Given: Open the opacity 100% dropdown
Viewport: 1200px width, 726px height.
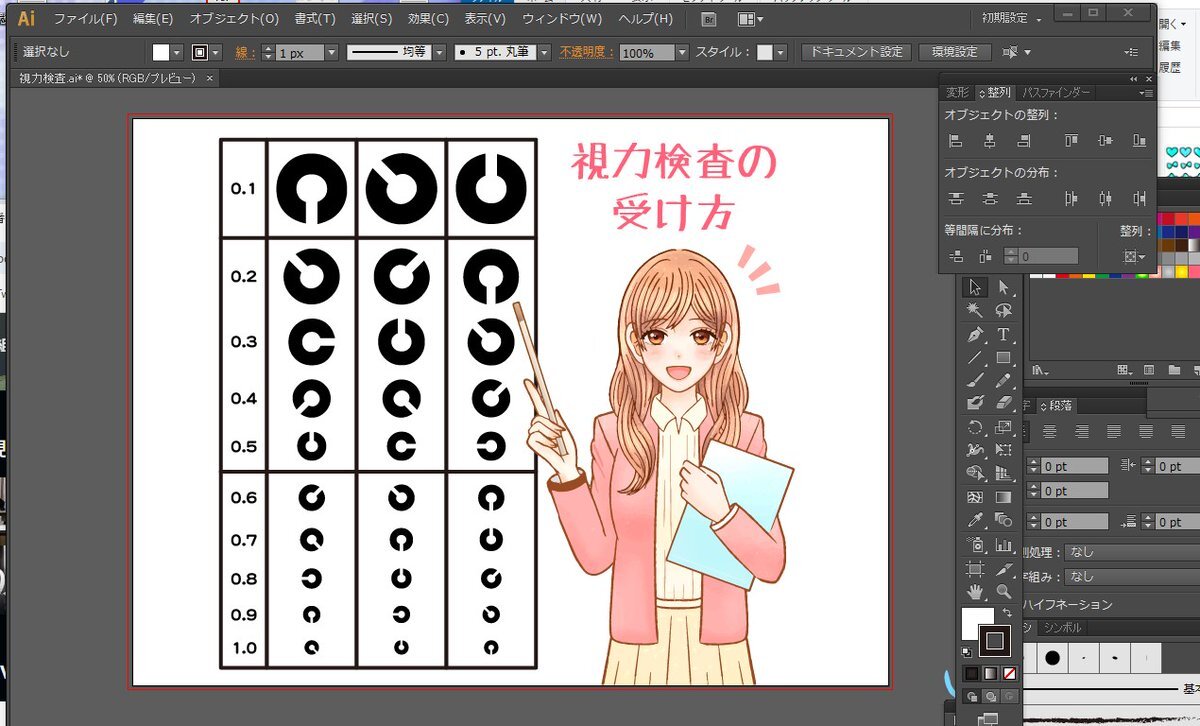Looking at the screenshot, I should [x=682, y=52].
